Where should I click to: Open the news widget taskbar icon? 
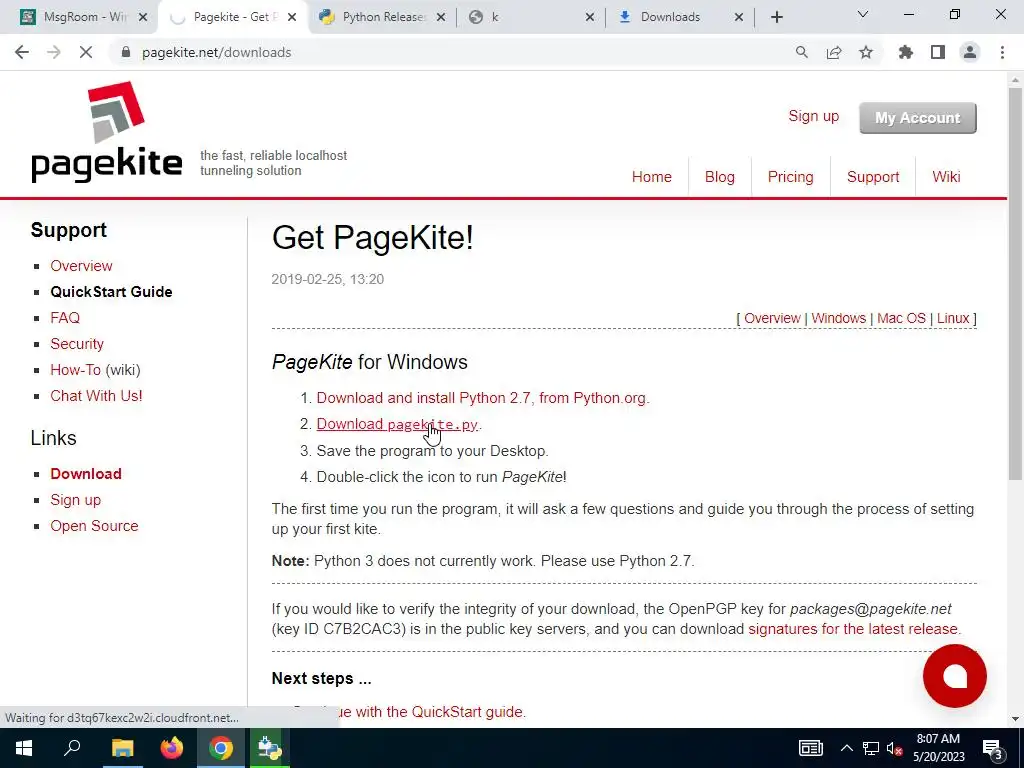pos(811,748)
